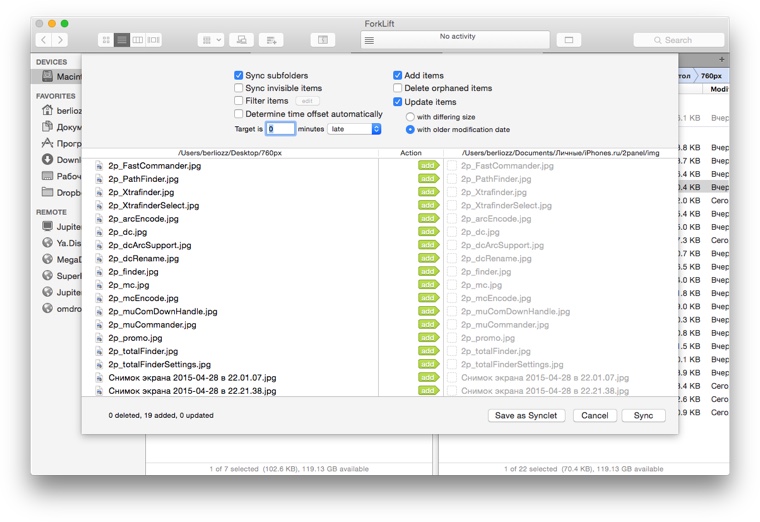Image resolution: width=760 pixels, height=522 pixels.
Task: Select the Macintosh device in the sidebar
Action: pyautogui.click(x=57, y=76)
